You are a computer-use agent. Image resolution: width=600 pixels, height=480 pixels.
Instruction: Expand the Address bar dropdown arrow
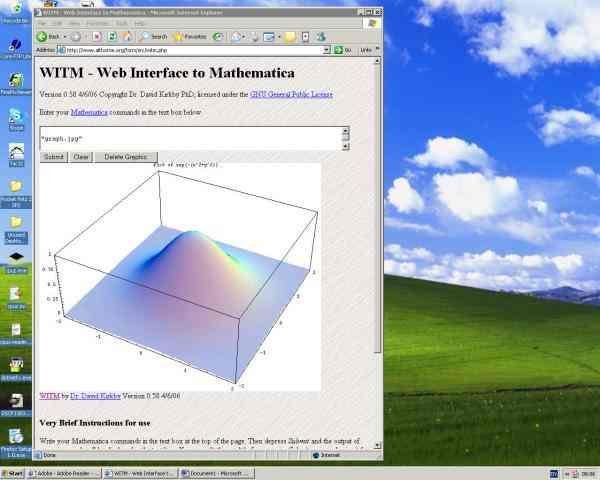pyautogui.click(x=326, y=50)
